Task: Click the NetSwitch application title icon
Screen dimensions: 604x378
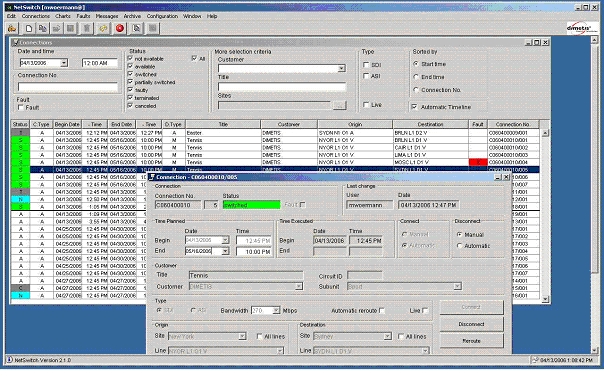Action: (x=9, y=7)
